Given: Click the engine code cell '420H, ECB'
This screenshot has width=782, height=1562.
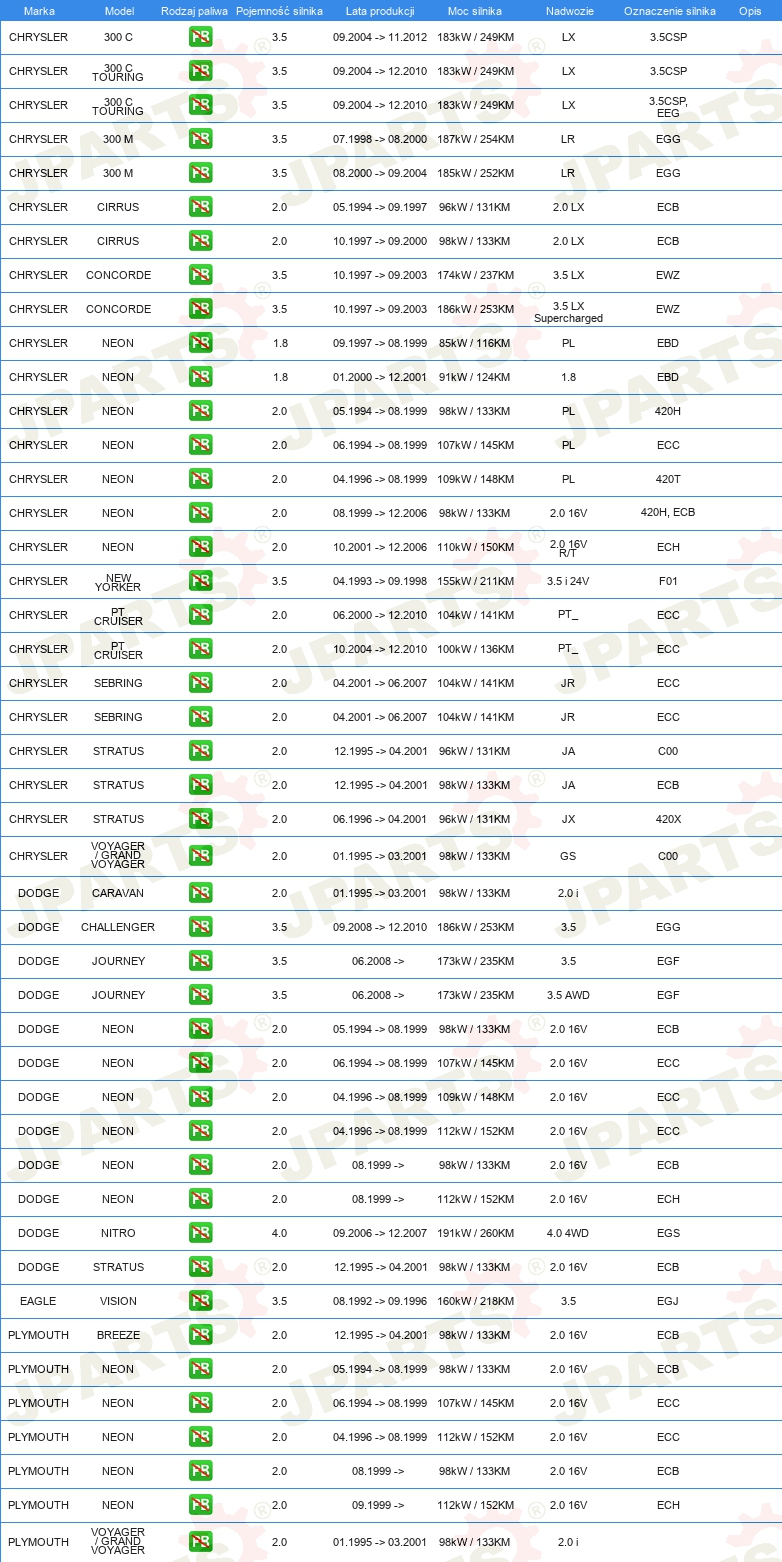Looking at the screenshot, I should pyautogui.click(x=668, y=512).
